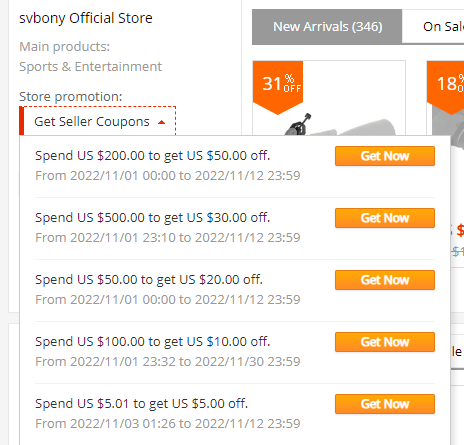Collapse the Get Seller Coupons dropdown
The height and width of the screenshot is (445, 464).
98,121
